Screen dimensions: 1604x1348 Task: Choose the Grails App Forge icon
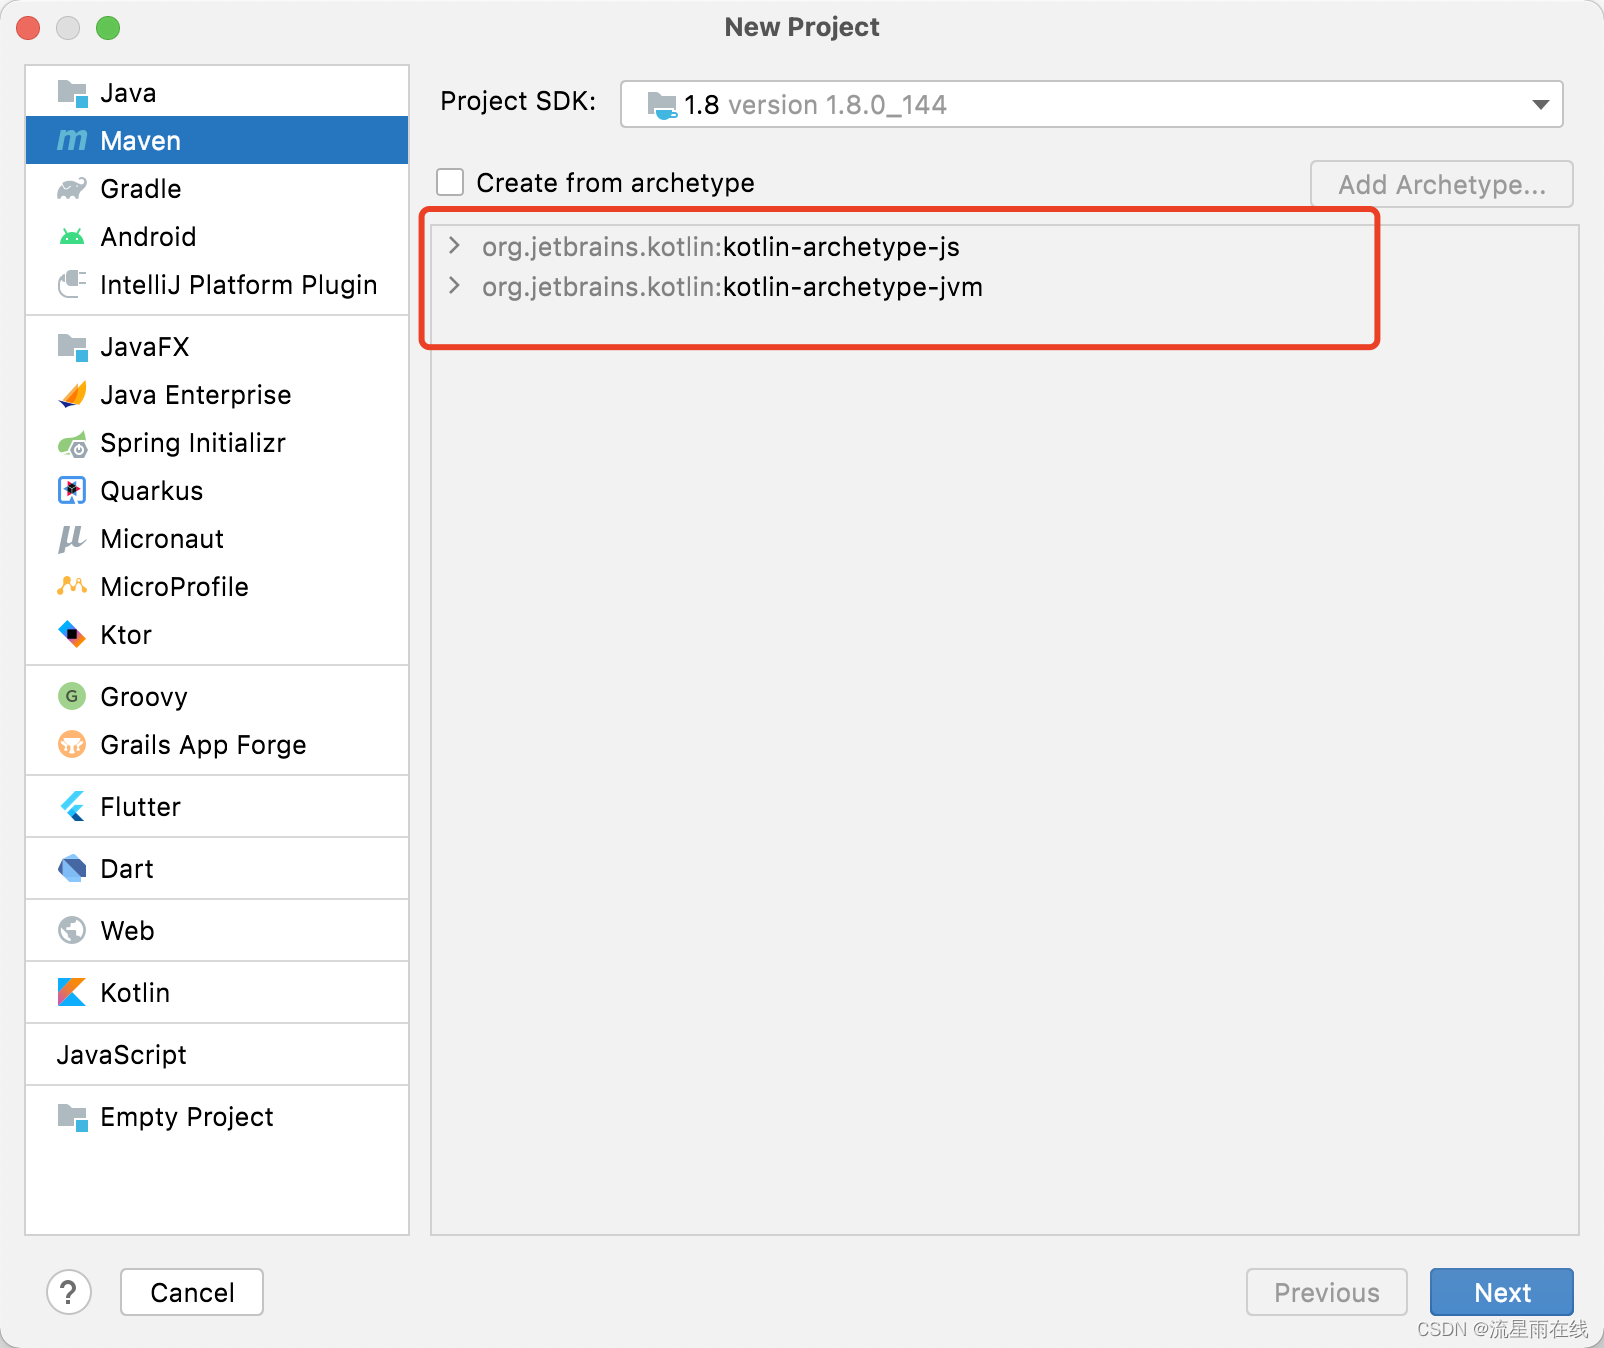(x=72, y=745)
